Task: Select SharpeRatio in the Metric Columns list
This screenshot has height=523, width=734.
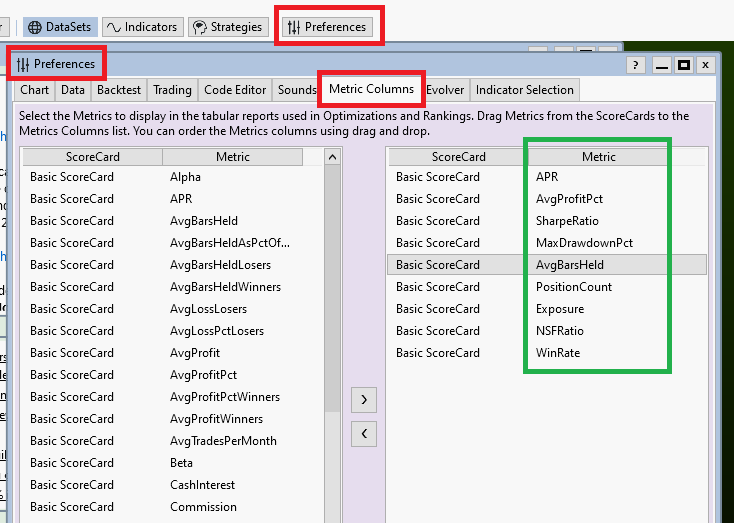Action: [x=568, y=221]
